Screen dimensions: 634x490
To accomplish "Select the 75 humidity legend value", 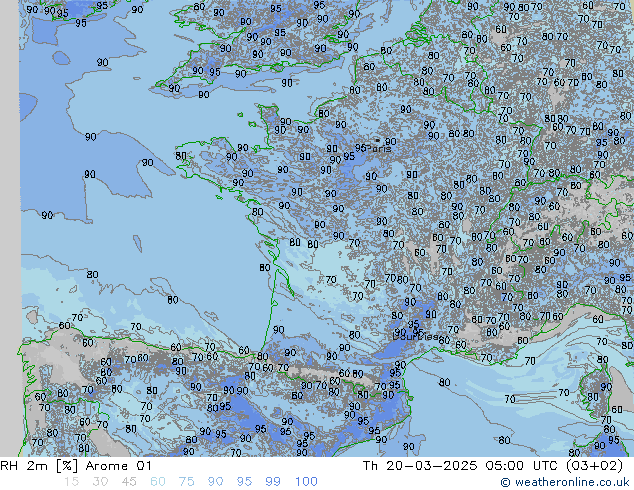I will [187, 481].
